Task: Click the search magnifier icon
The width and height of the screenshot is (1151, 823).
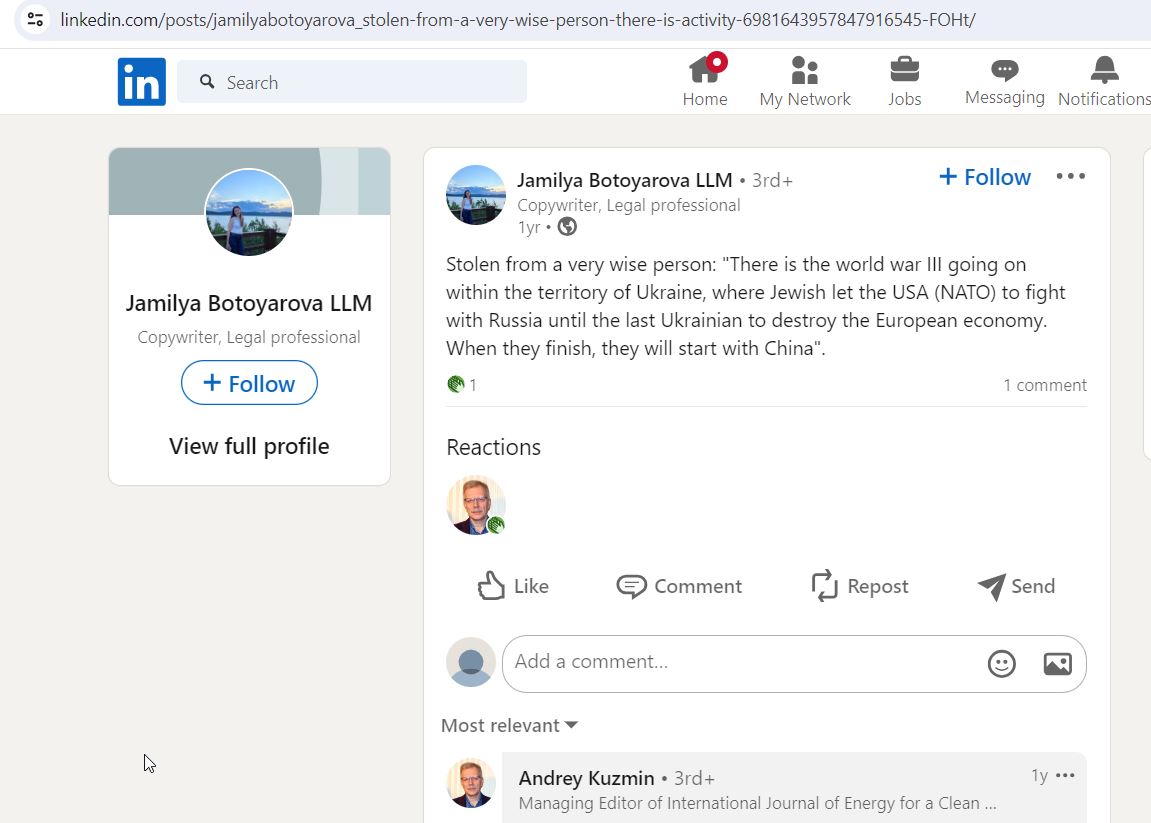Action: point(207,81)
